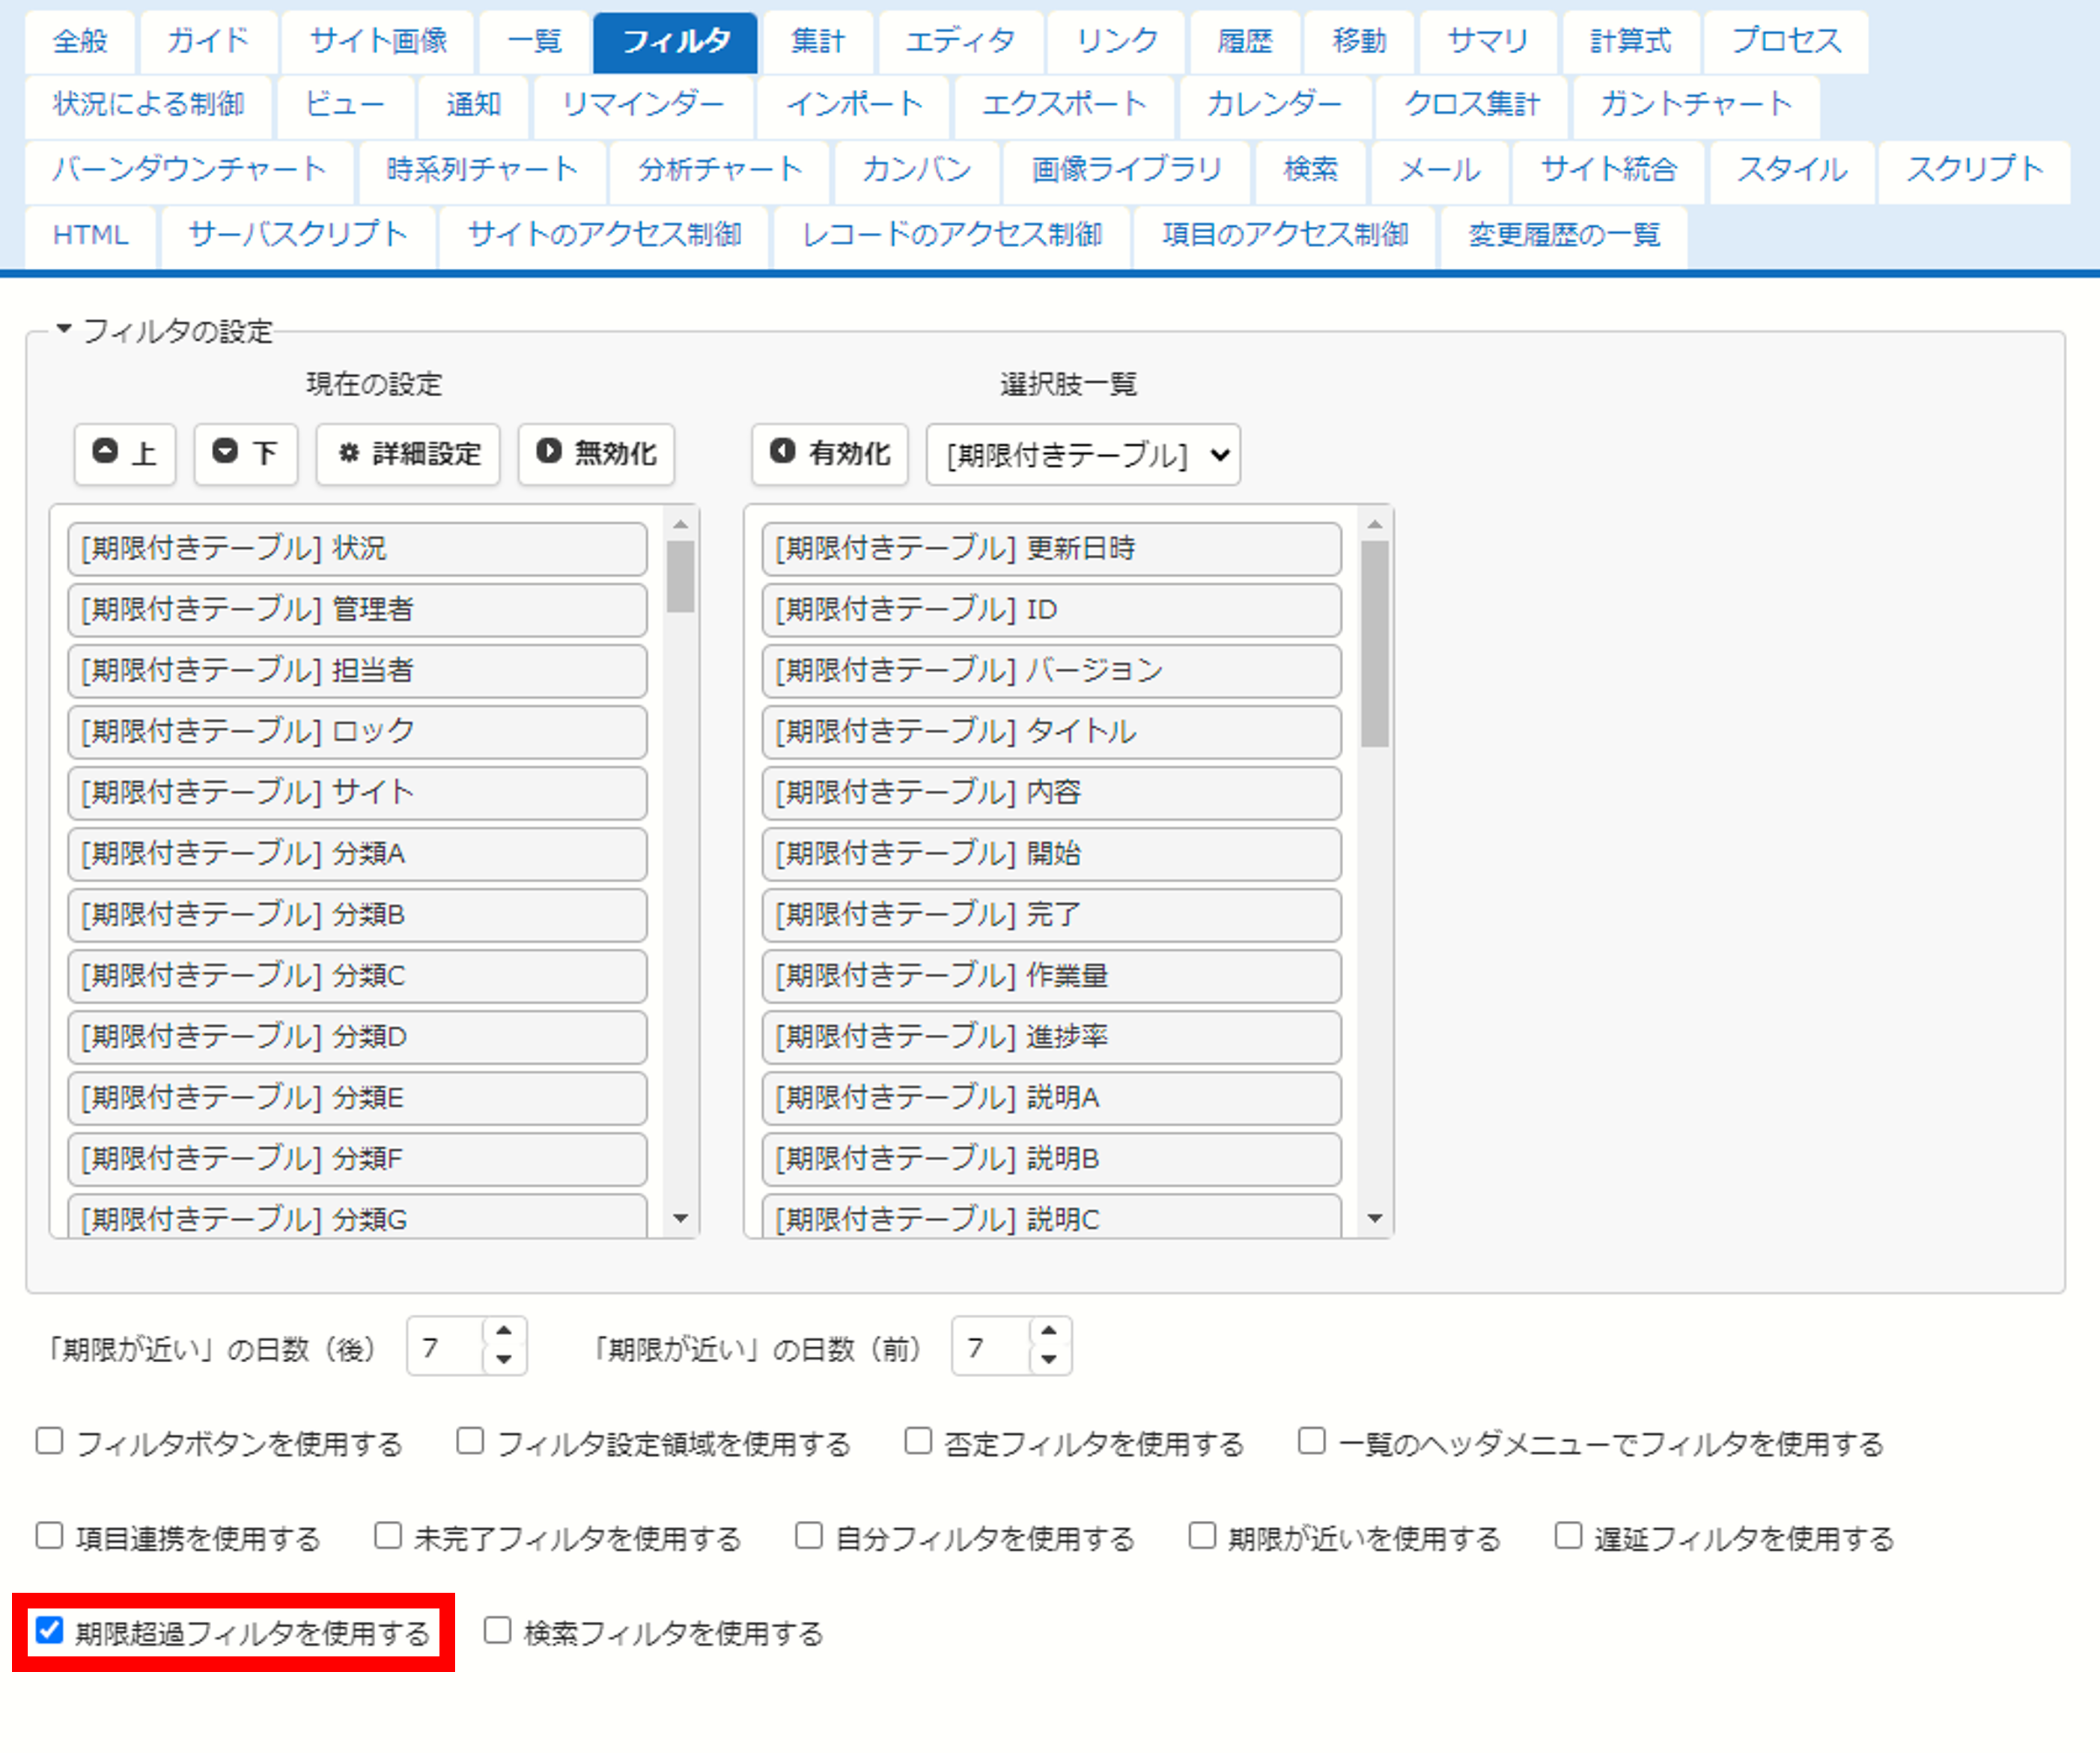Enable 遅延フィルタを使用する checkbox

(x=1568, y=1535)
